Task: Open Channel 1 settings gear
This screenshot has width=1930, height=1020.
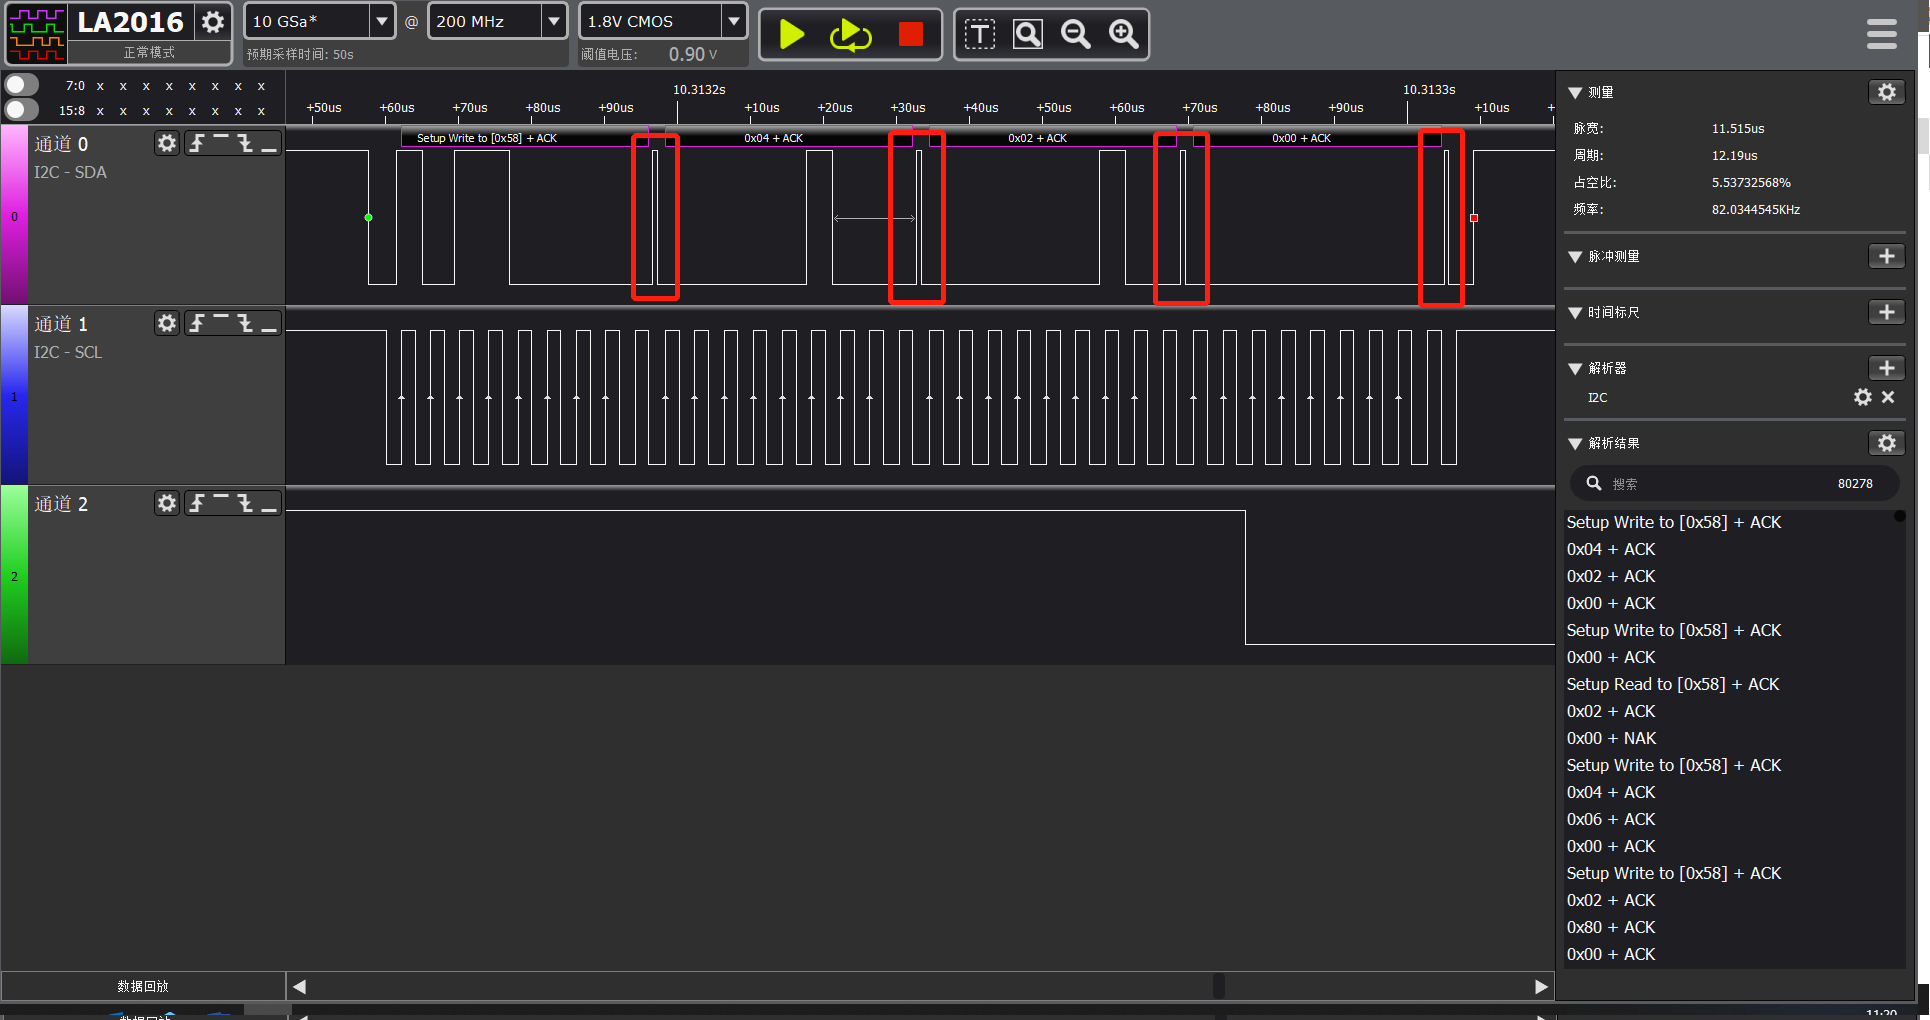Action: click(x=167, y=323)
